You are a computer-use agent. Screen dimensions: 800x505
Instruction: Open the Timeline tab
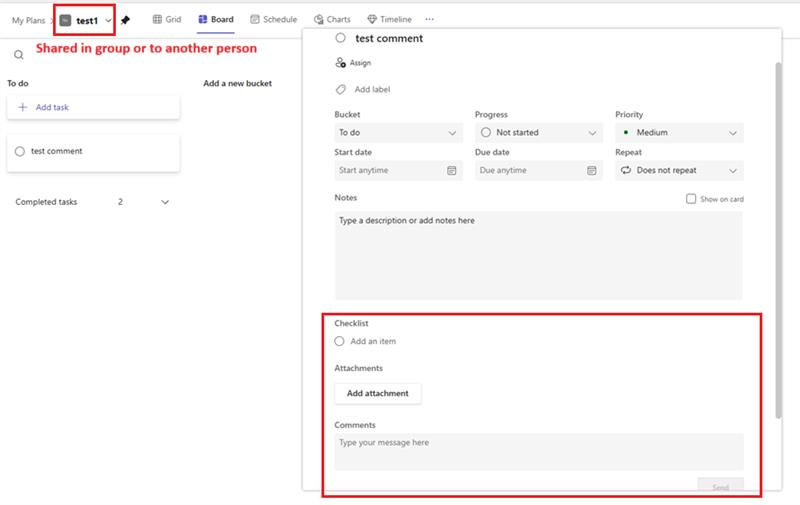pos(389,19)
